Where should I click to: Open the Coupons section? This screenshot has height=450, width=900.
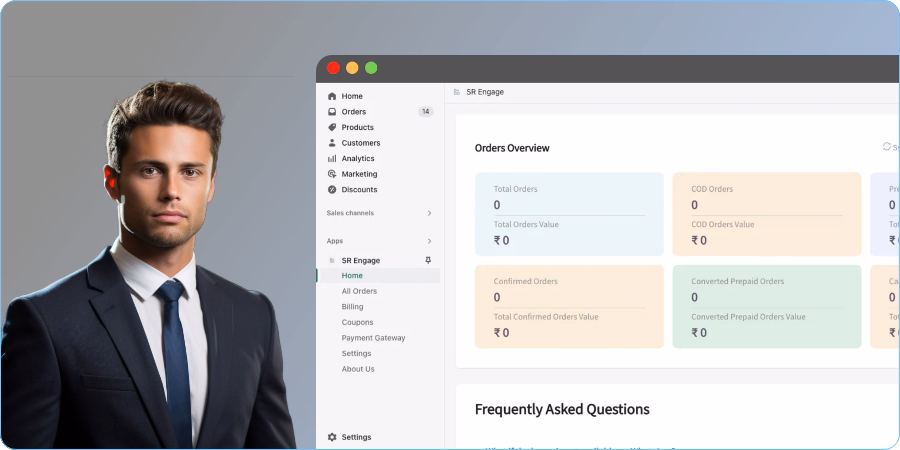[357, 322]
